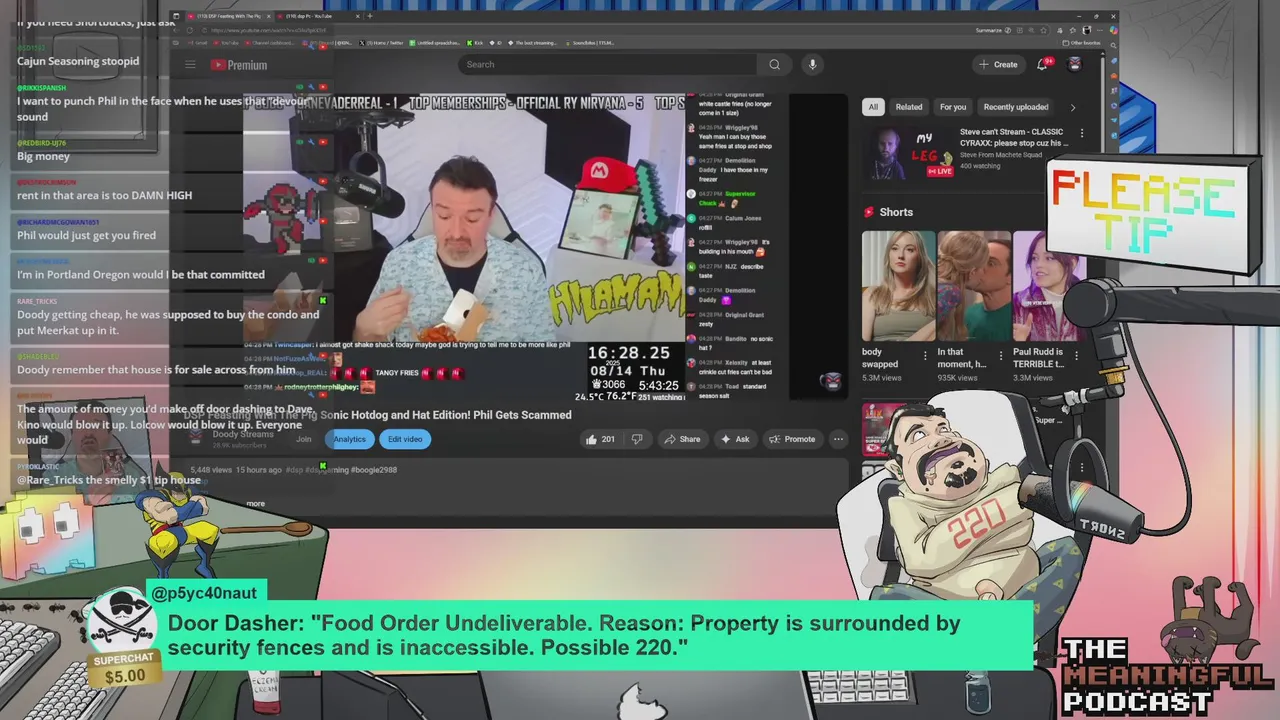Click the new tab plus button in browser
This screenshot has width=1280, height=720.
[x=370, y=16]
